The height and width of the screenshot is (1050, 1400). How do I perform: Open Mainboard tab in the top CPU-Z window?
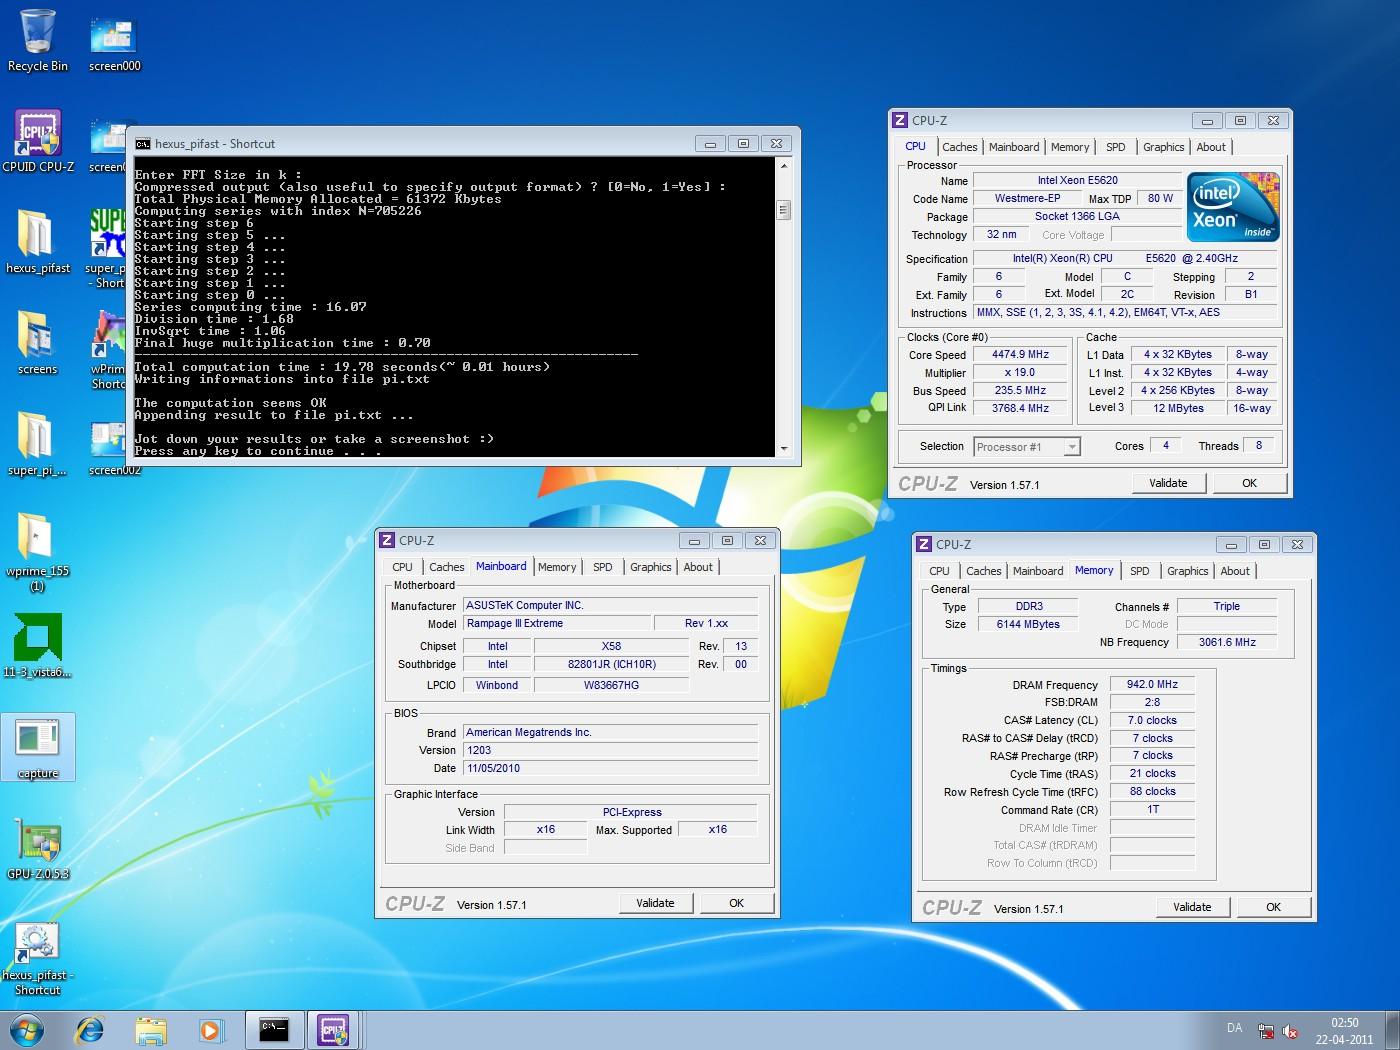pyautogui.click(x=1014, y=147)
